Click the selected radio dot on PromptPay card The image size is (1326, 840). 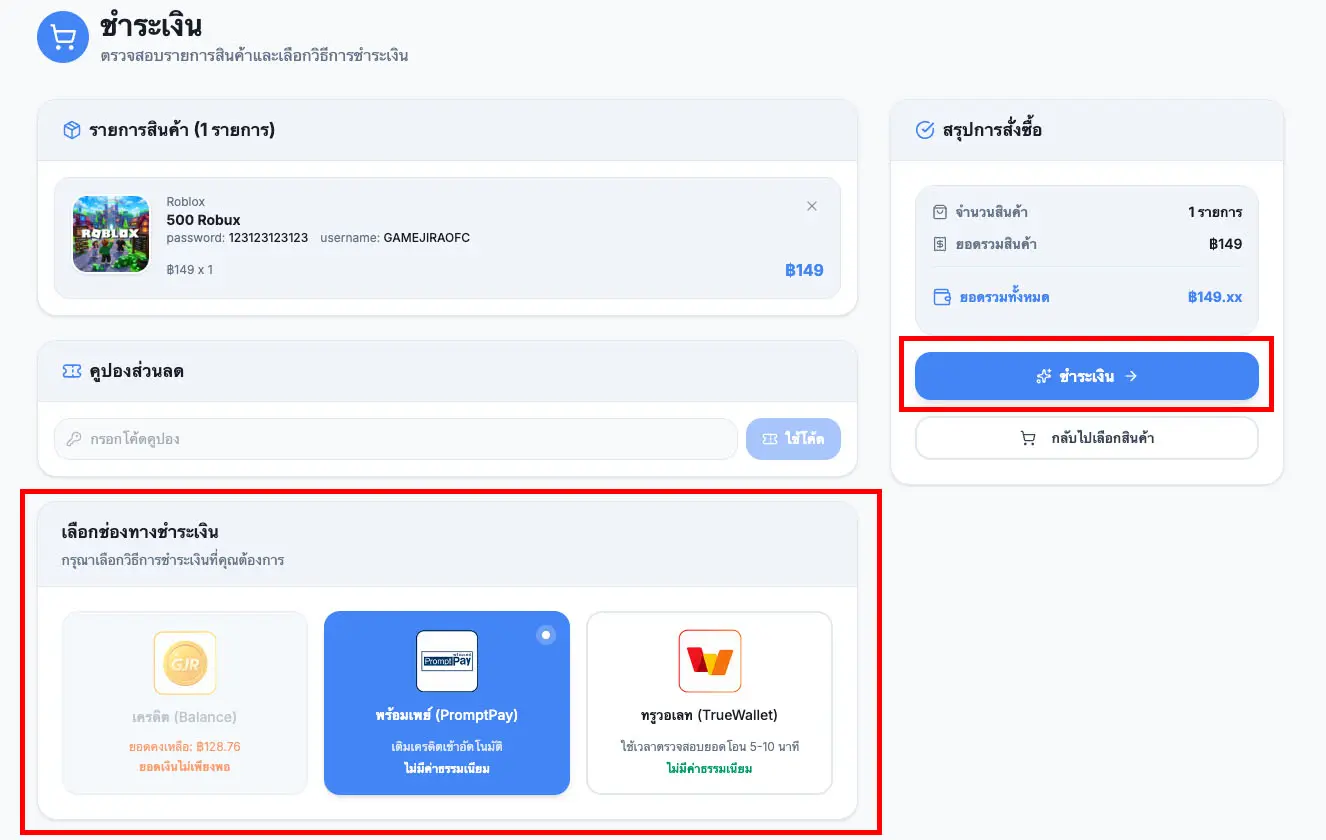(545, 635)
